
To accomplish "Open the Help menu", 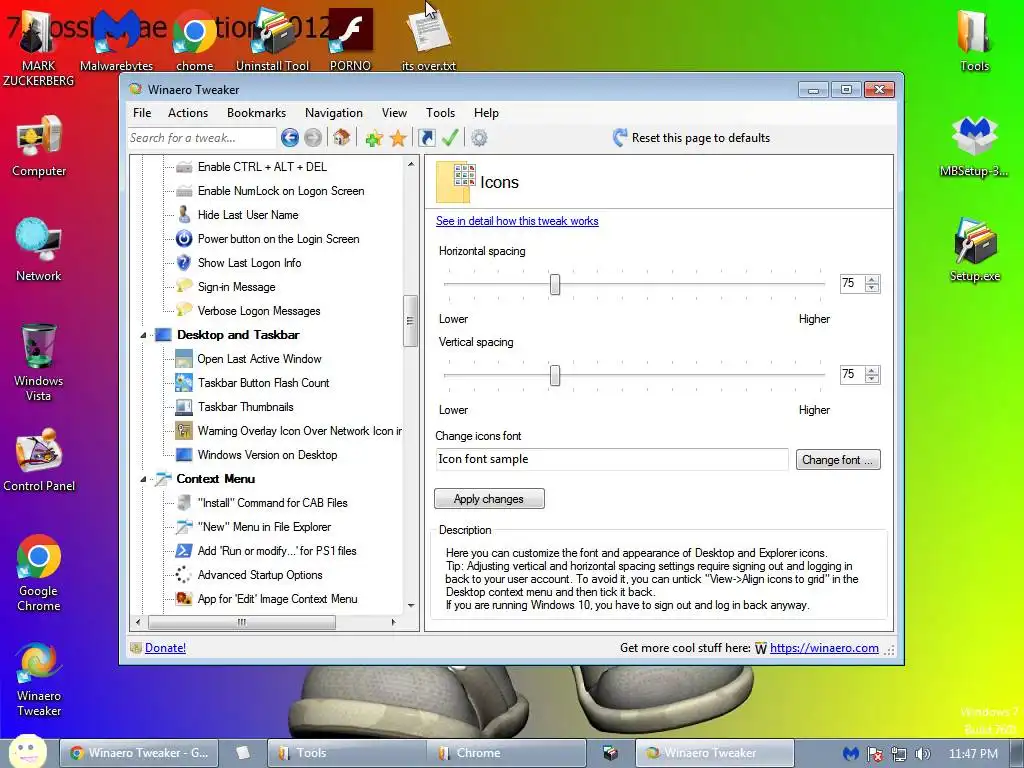I will click(486, 113).
